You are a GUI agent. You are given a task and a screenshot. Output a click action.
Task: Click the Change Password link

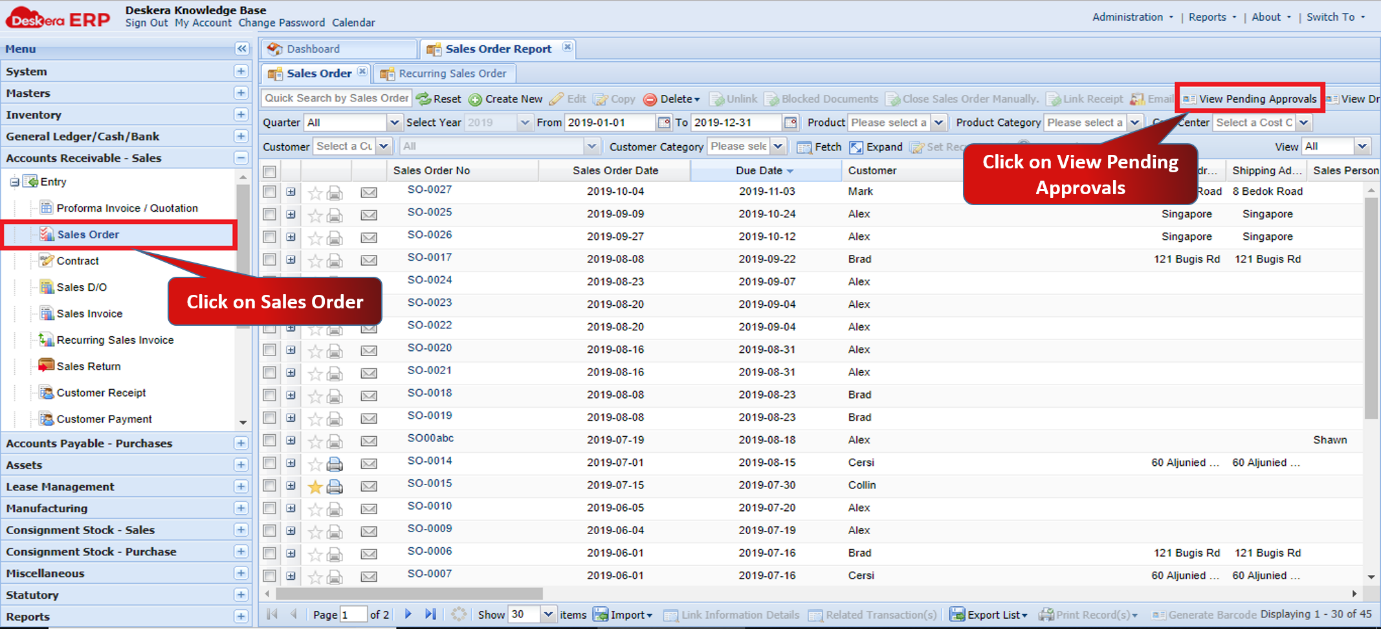click(x=282, y=23)
